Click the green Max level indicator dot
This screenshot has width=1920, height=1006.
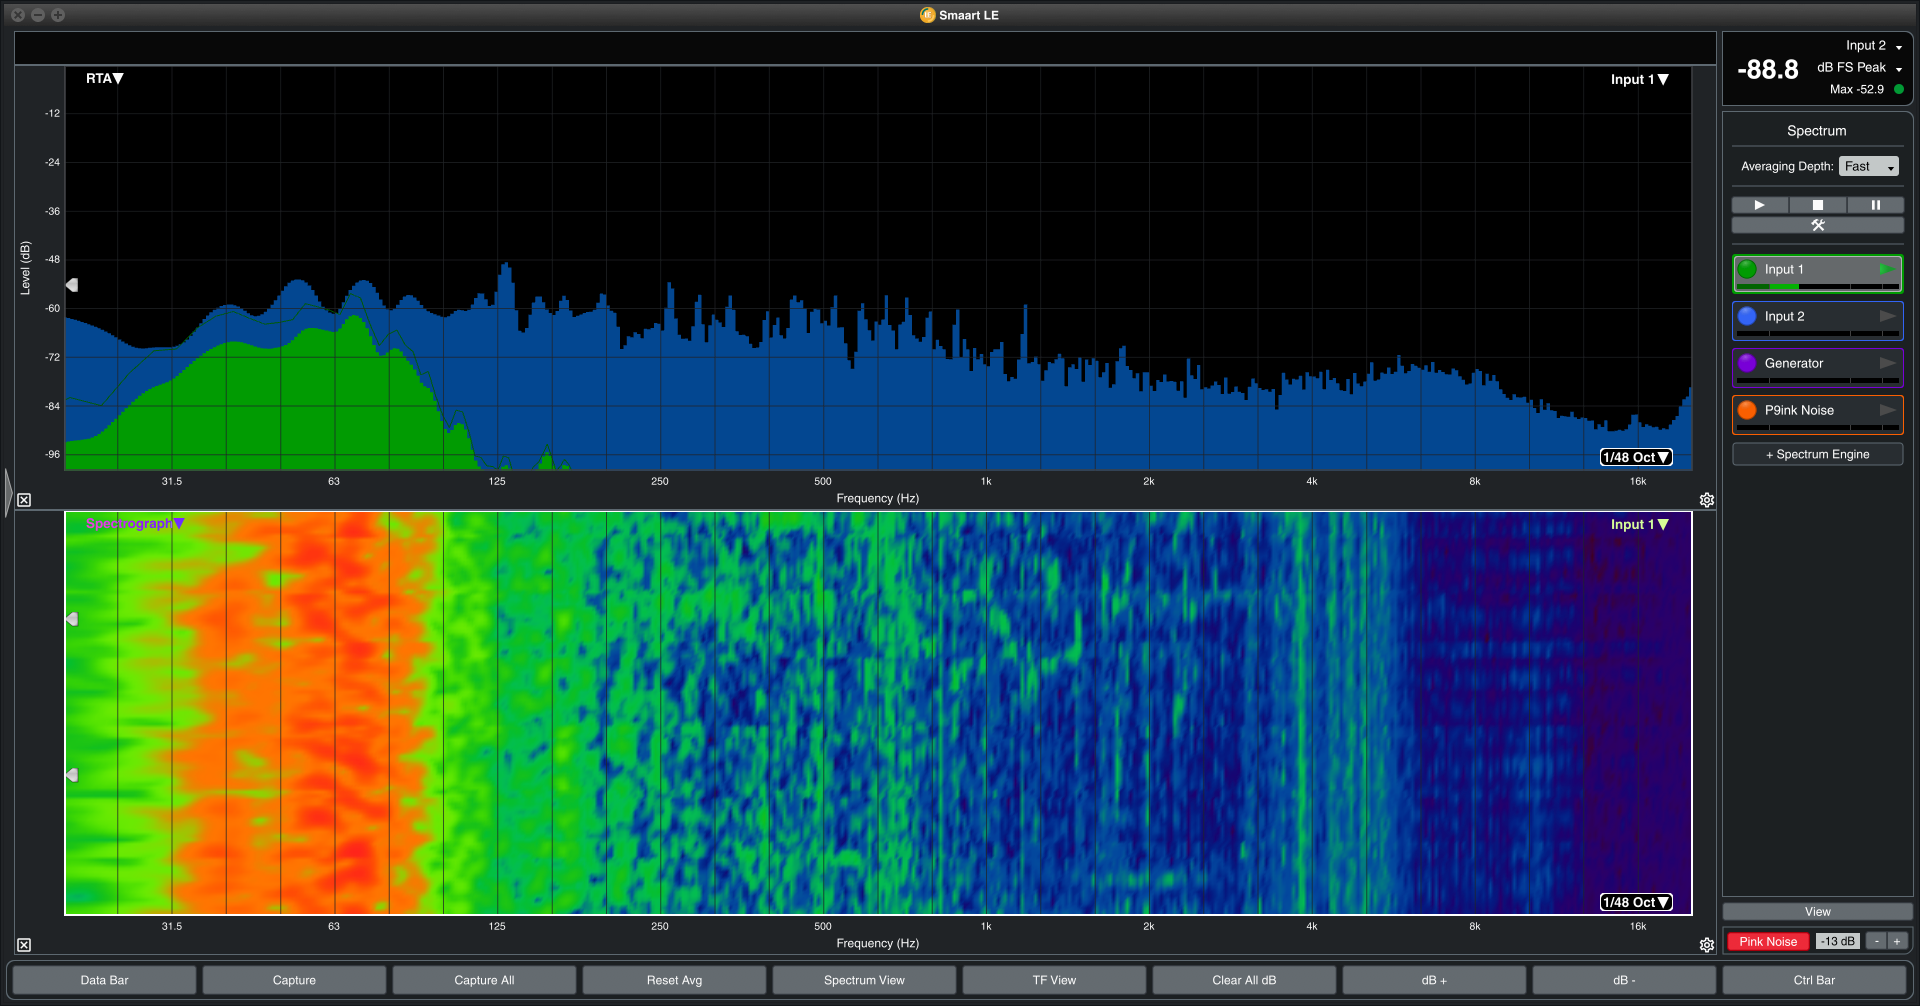pyautogui.click(x=1899, y=89)
